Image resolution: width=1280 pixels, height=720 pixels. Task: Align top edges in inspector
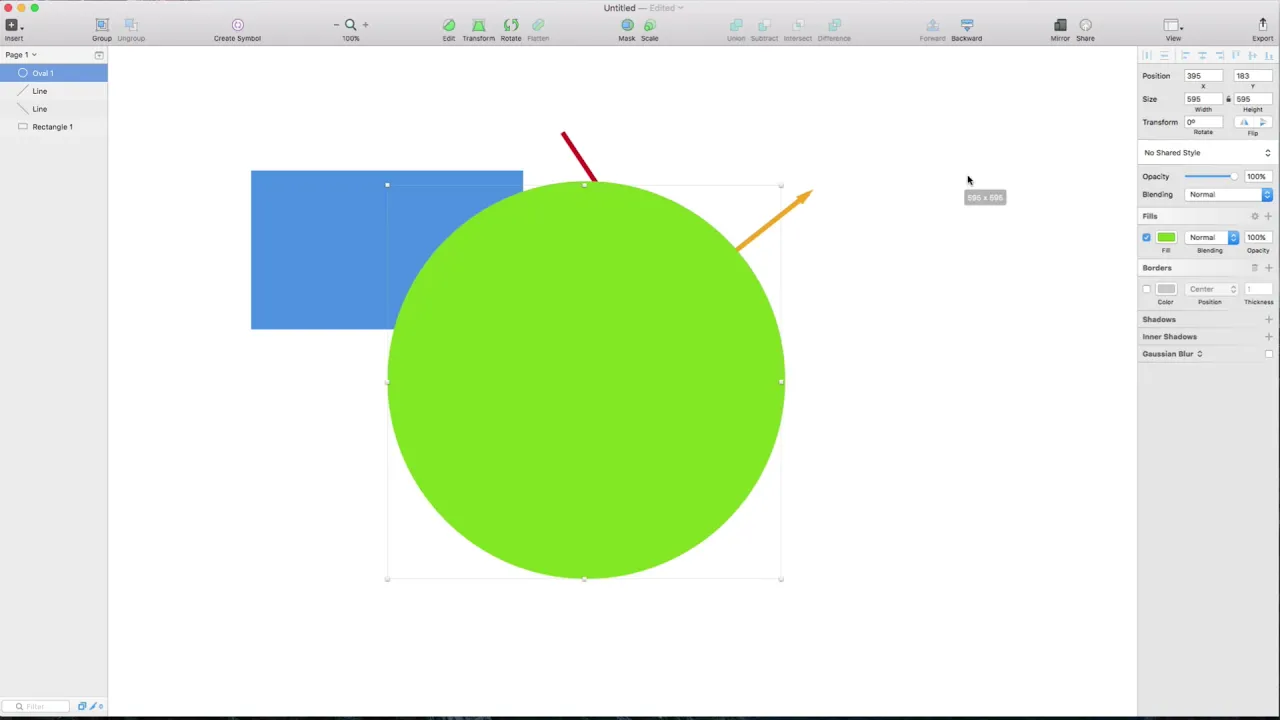point(1236,56)
